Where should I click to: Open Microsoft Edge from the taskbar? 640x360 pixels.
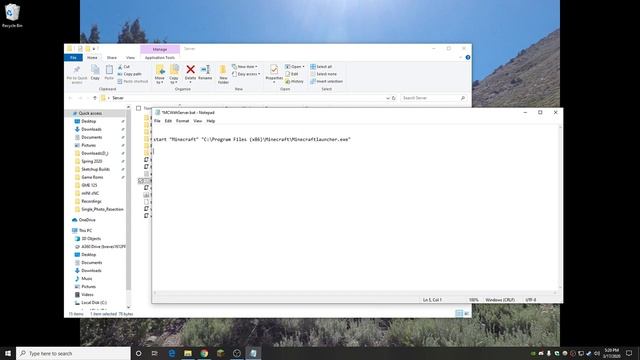172,353
